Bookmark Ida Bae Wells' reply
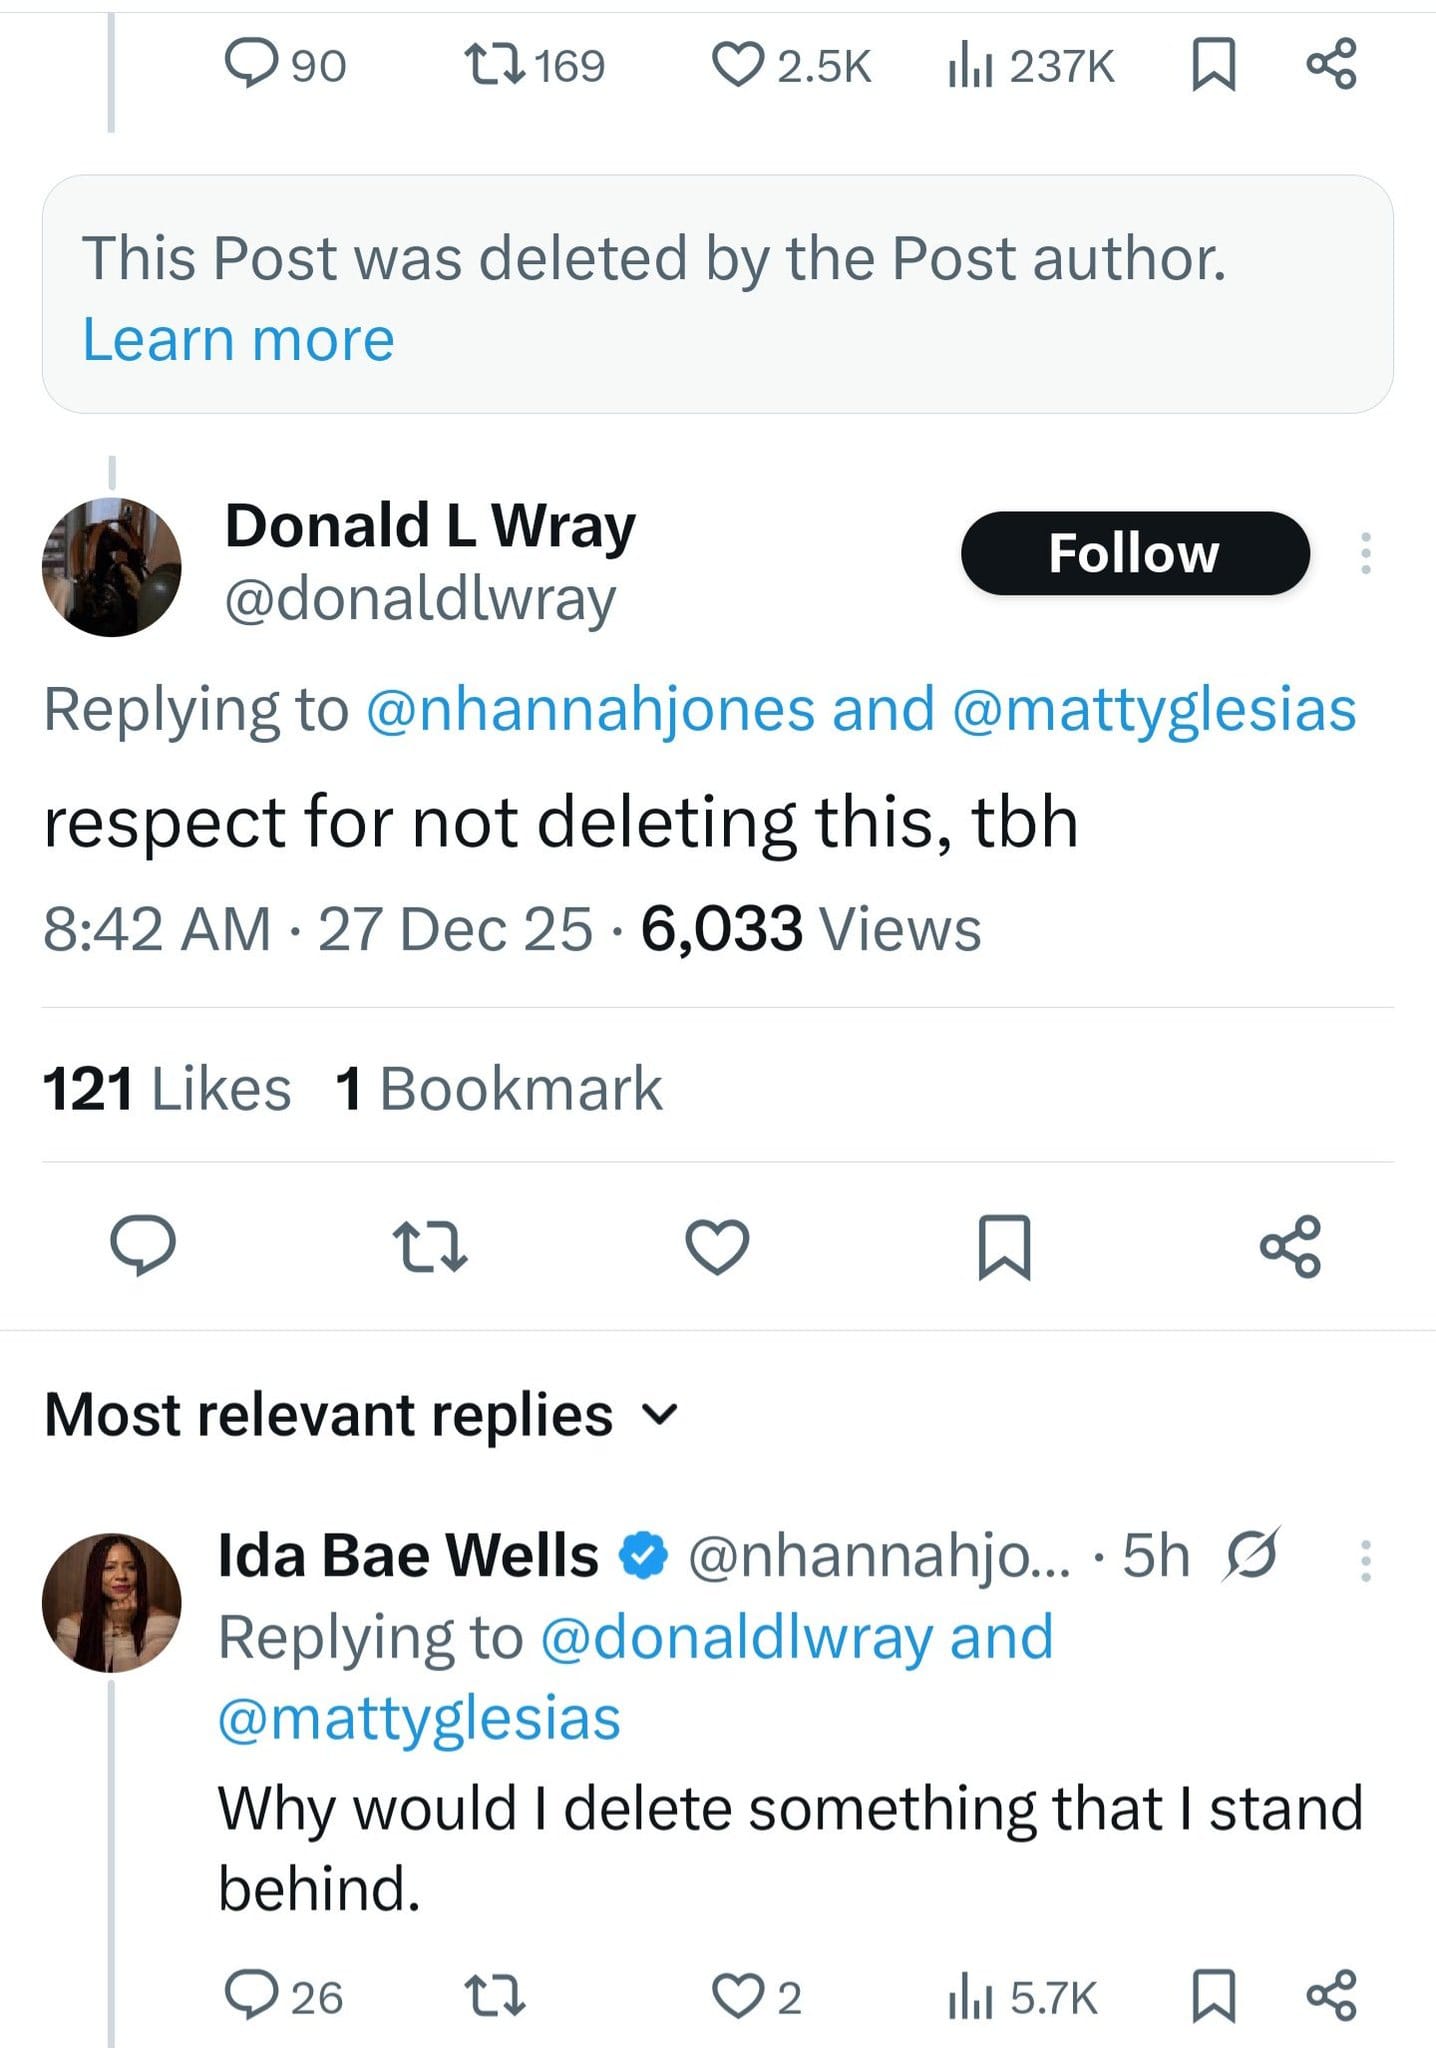The image size is (1436, 2048). tap(1214, 1996)
